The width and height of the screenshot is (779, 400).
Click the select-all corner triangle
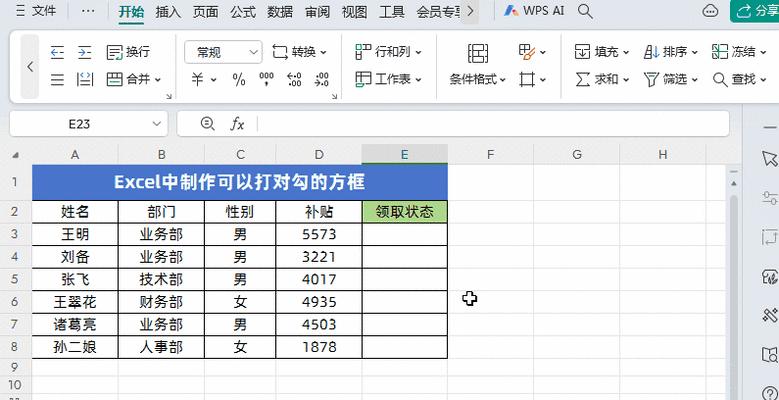(x=16, y=155)
